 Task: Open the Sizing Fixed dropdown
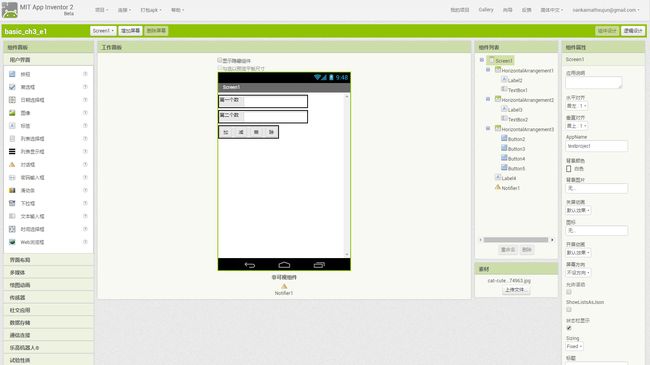click(575, 346)
